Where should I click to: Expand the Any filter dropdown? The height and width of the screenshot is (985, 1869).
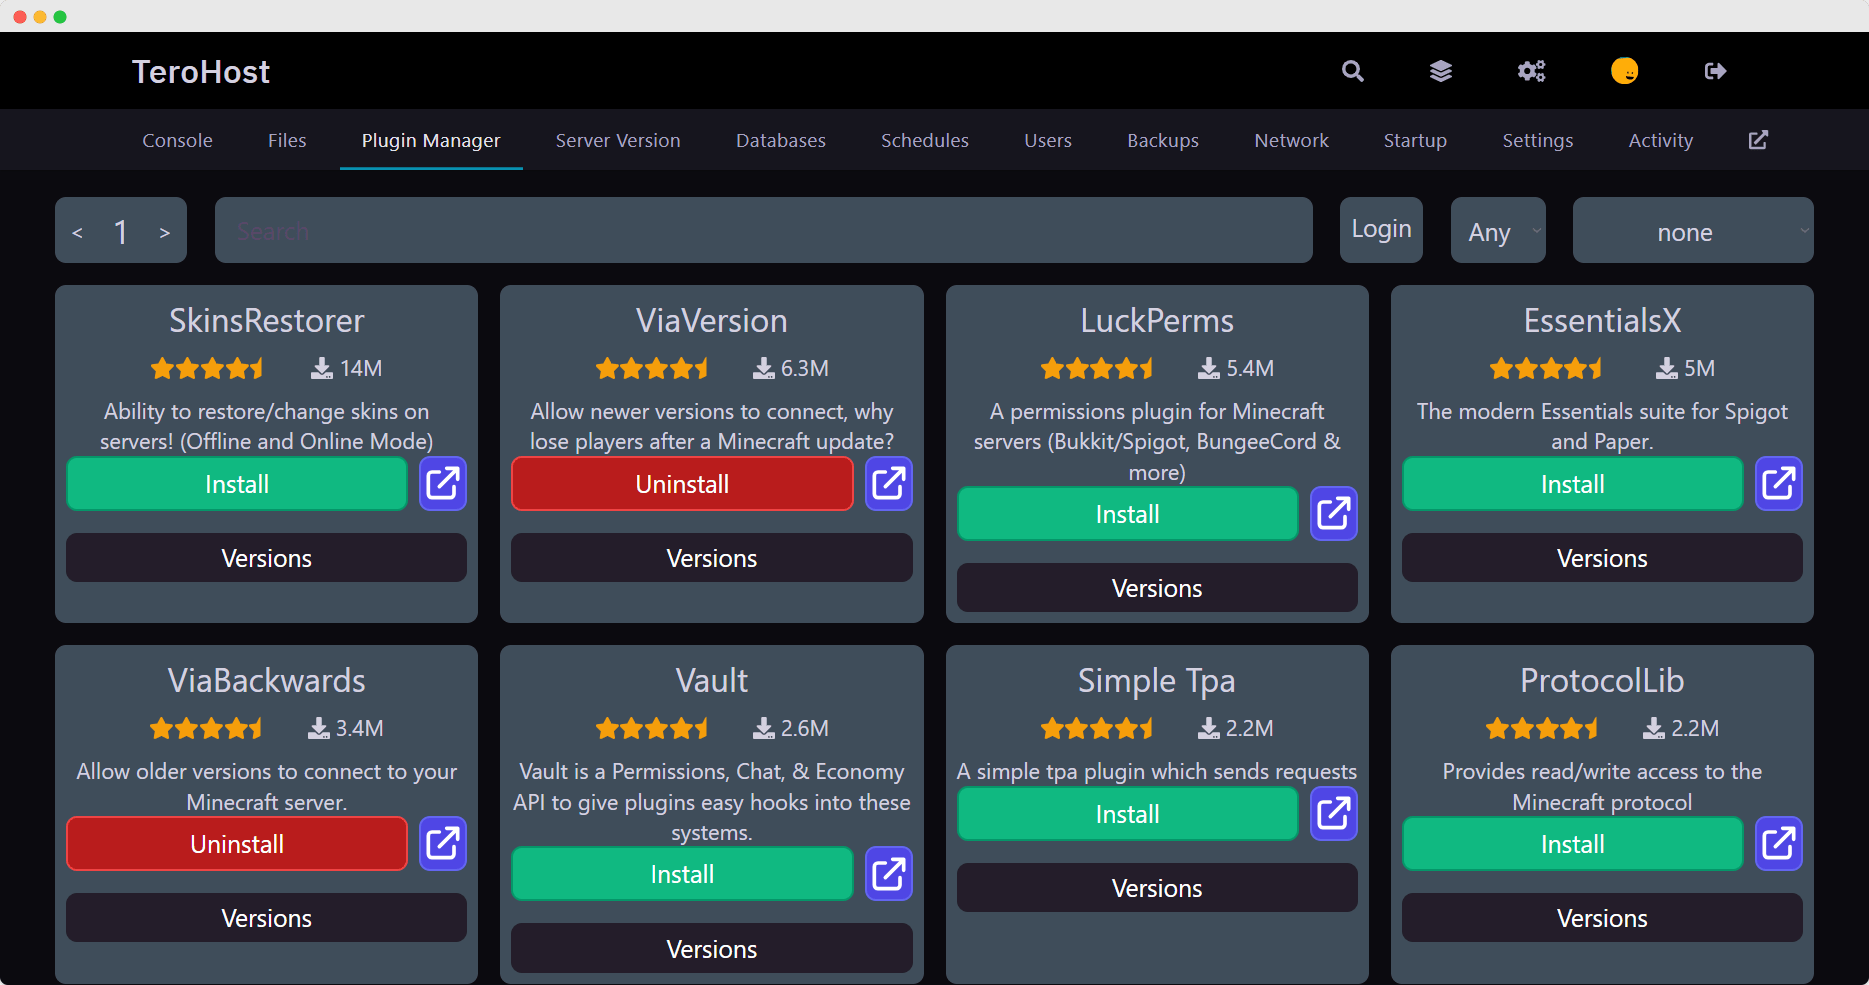coord(1497,231)
